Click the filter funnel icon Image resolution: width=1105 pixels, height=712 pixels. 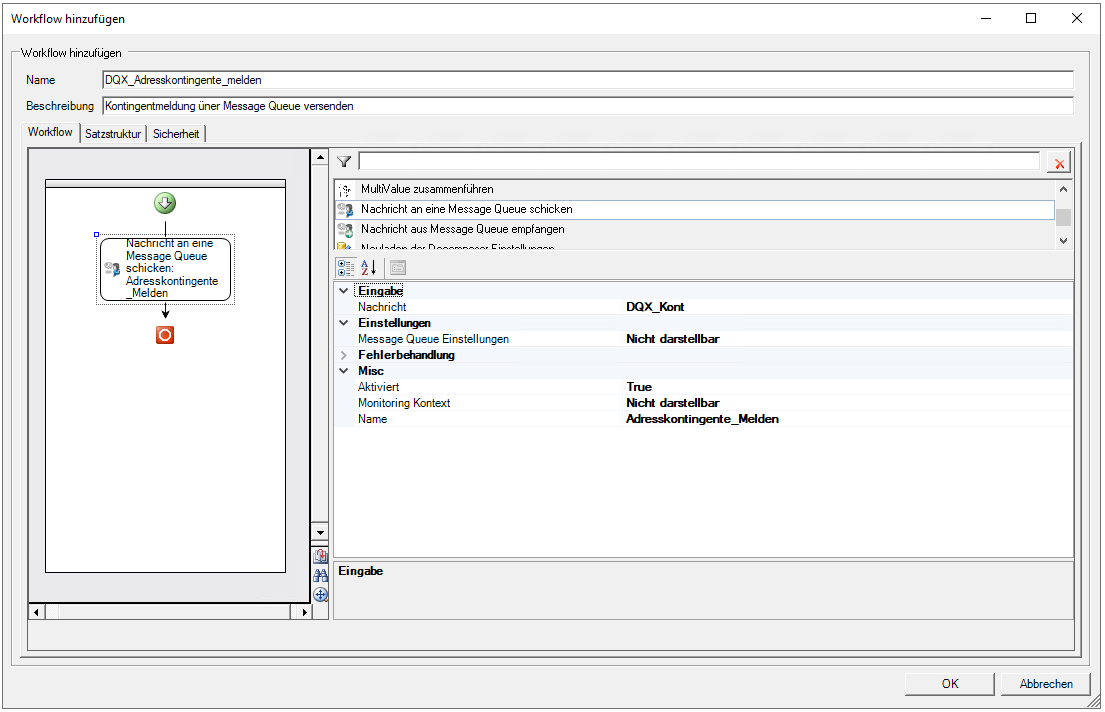click(344, 162)
